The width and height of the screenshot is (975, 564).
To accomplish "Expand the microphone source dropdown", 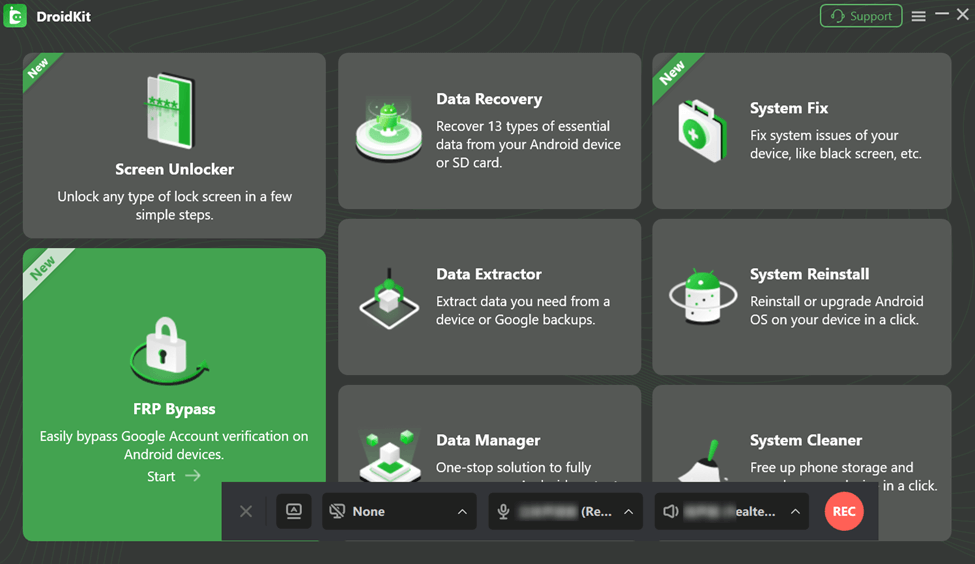I will [x=629, y=512].
